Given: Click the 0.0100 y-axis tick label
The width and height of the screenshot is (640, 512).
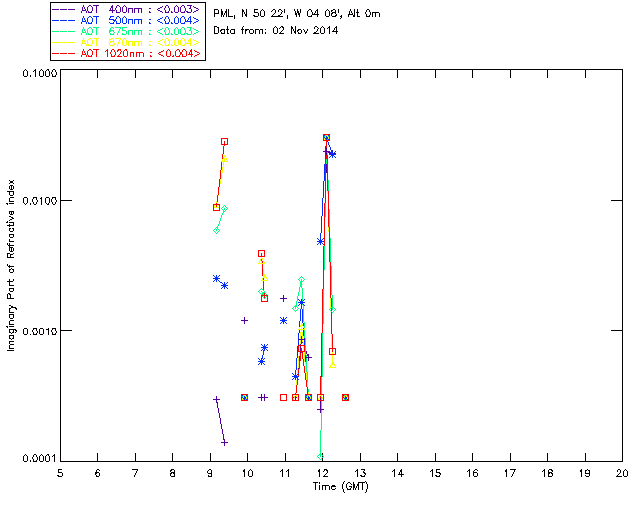Looking at the screenshot, I should tap(39, 201).
